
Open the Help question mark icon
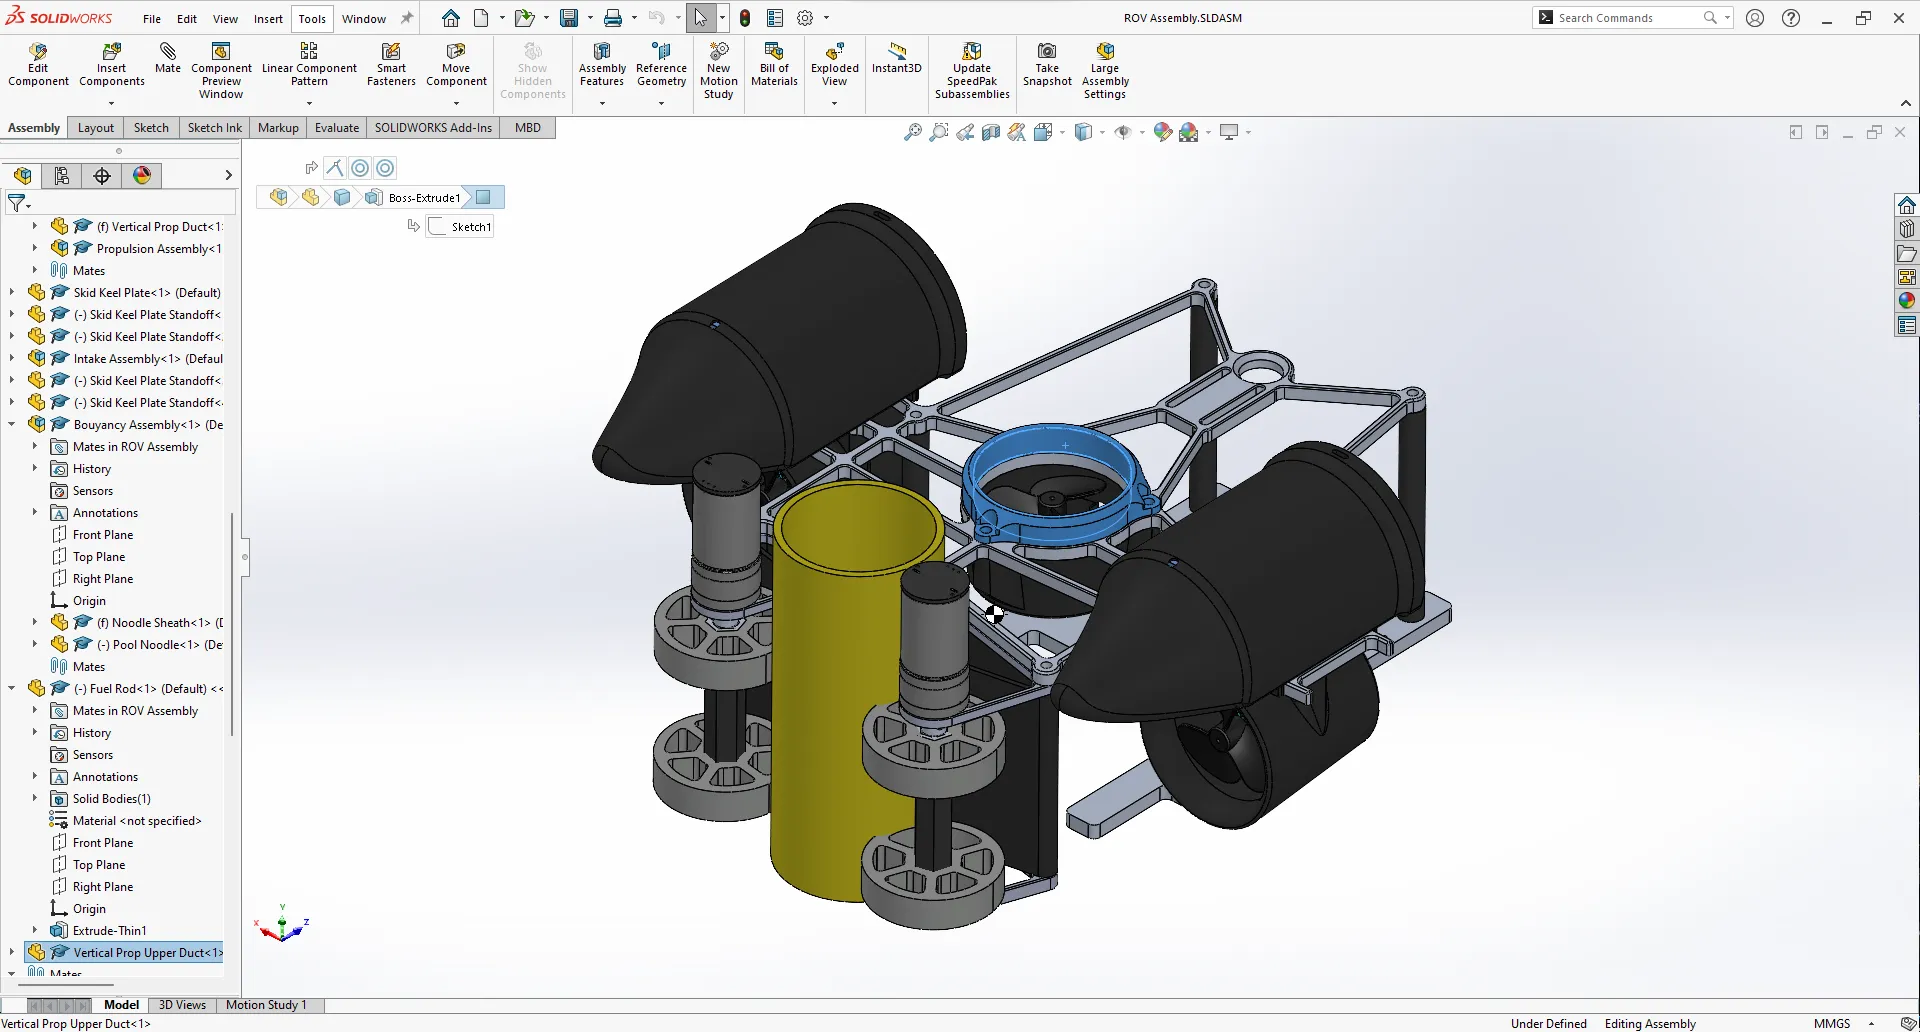point(1791,18)
